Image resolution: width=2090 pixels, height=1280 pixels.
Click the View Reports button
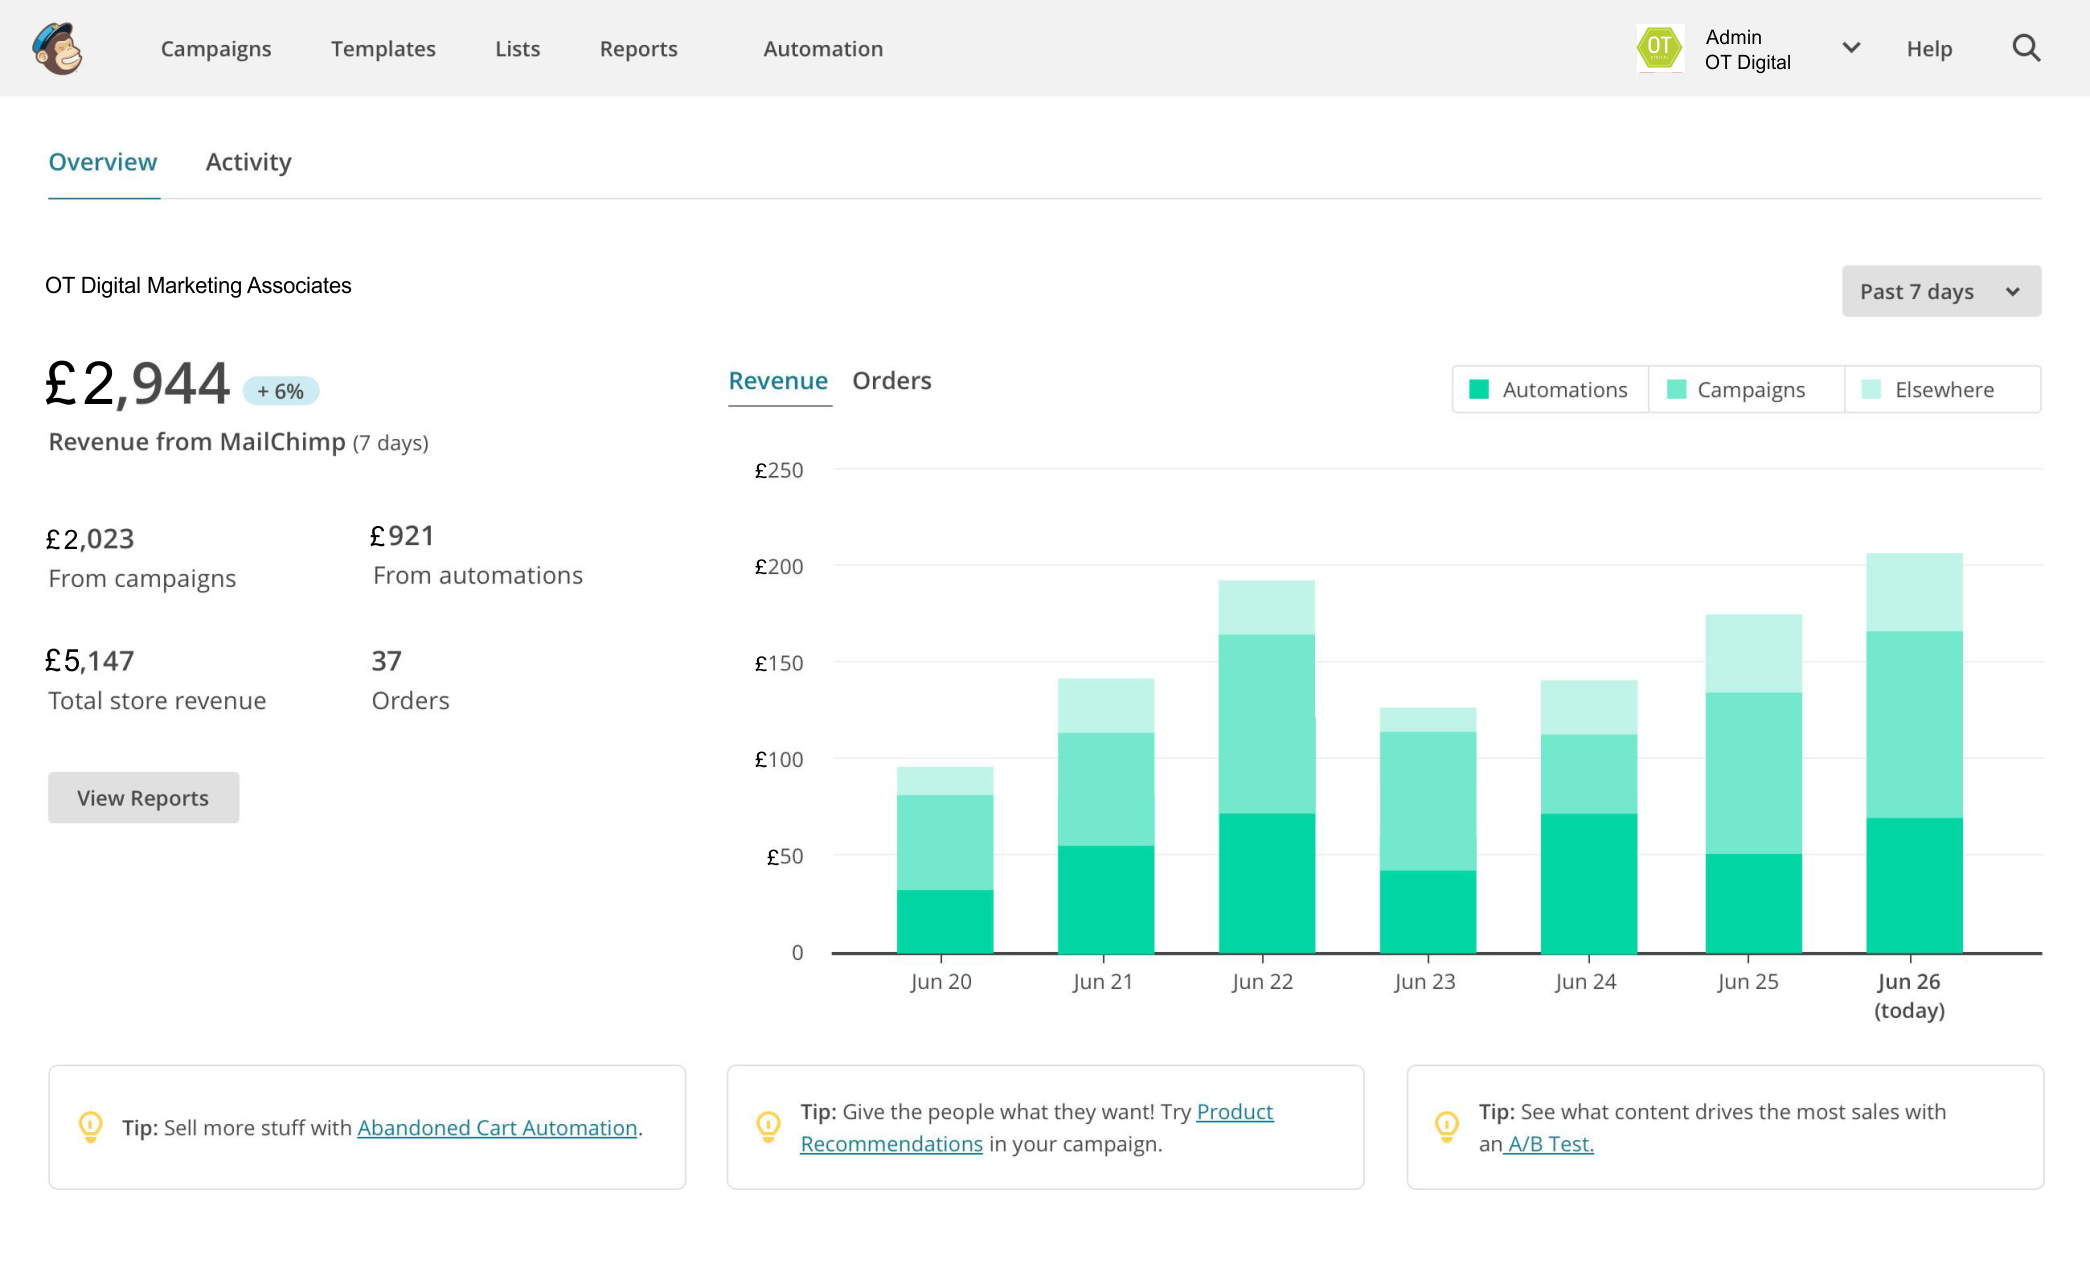[143, 798]
